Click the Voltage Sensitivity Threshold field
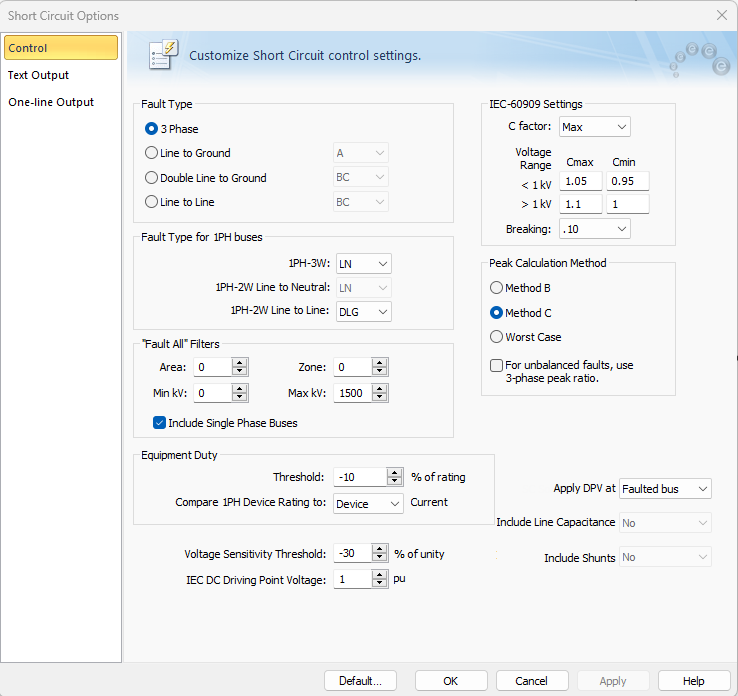This screenshot has width=738, height=696. (x=353, y=553)
